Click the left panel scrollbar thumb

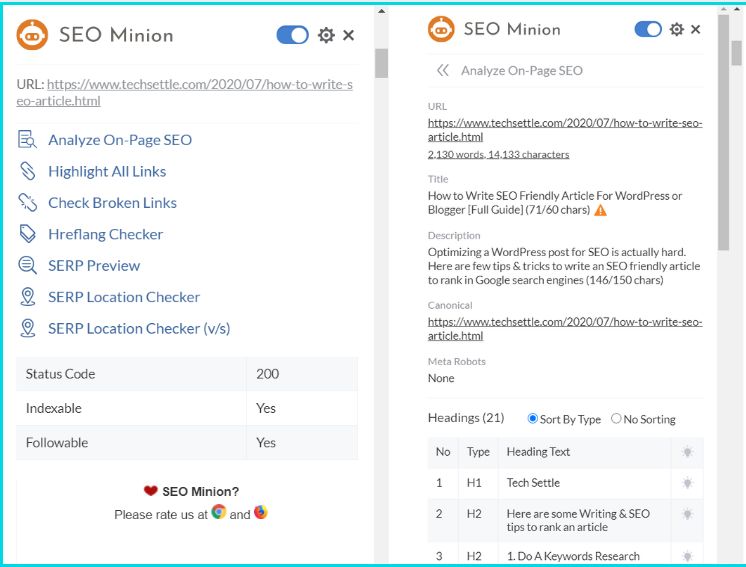tap(381, 63)
